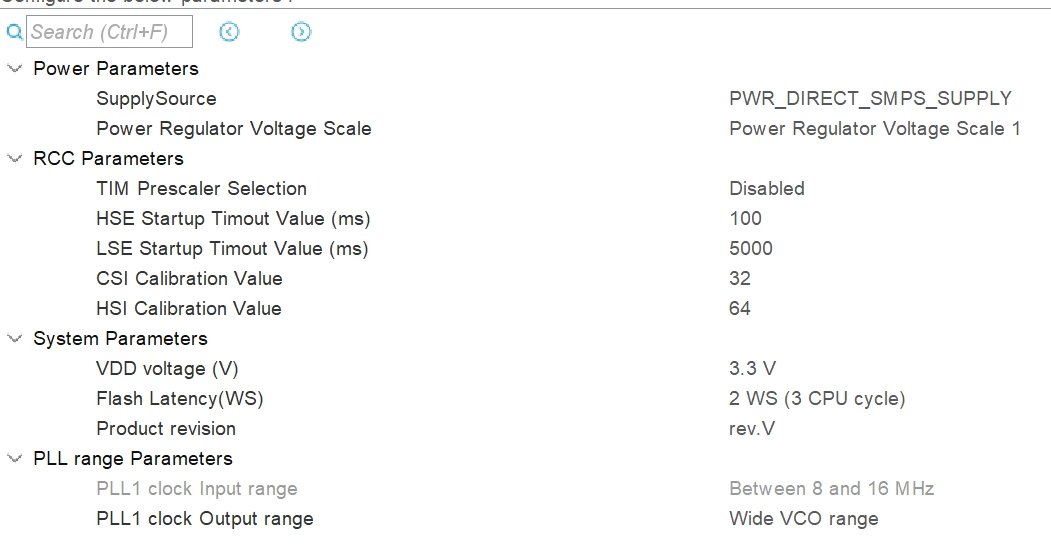The image size is (1051, 545).
Task: Click the magnifier search icon
Action: pos(14,32)
